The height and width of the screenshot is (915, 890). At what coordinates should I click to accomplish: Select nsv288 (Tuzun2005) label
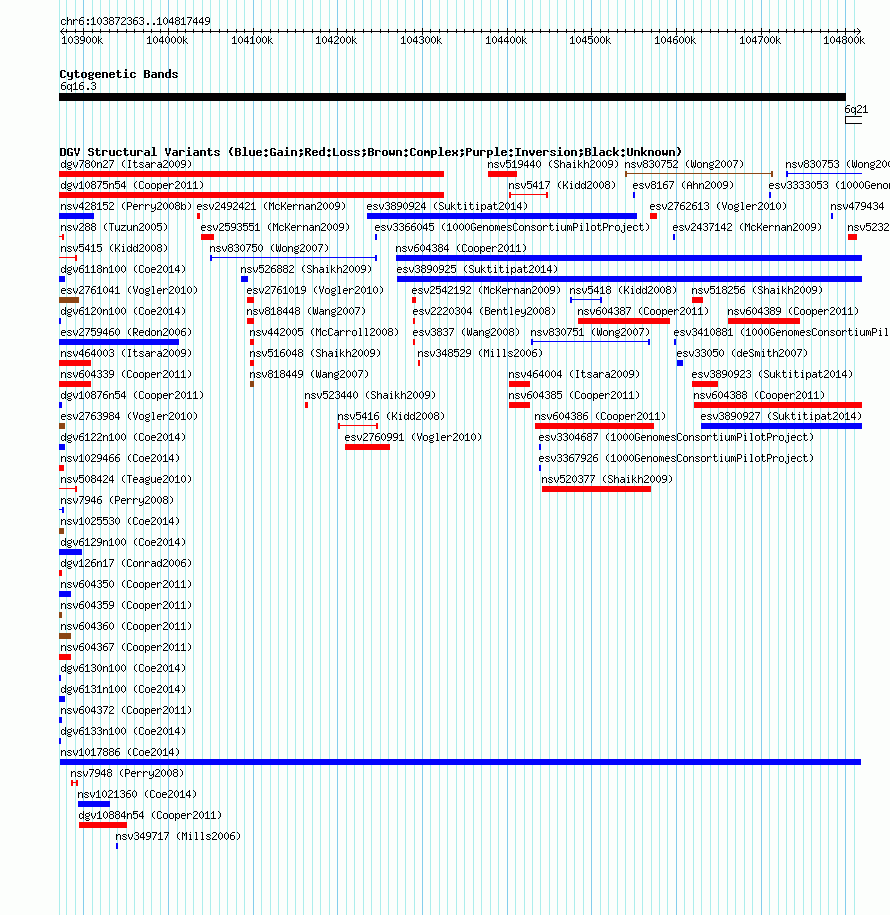tap(114, 228)
